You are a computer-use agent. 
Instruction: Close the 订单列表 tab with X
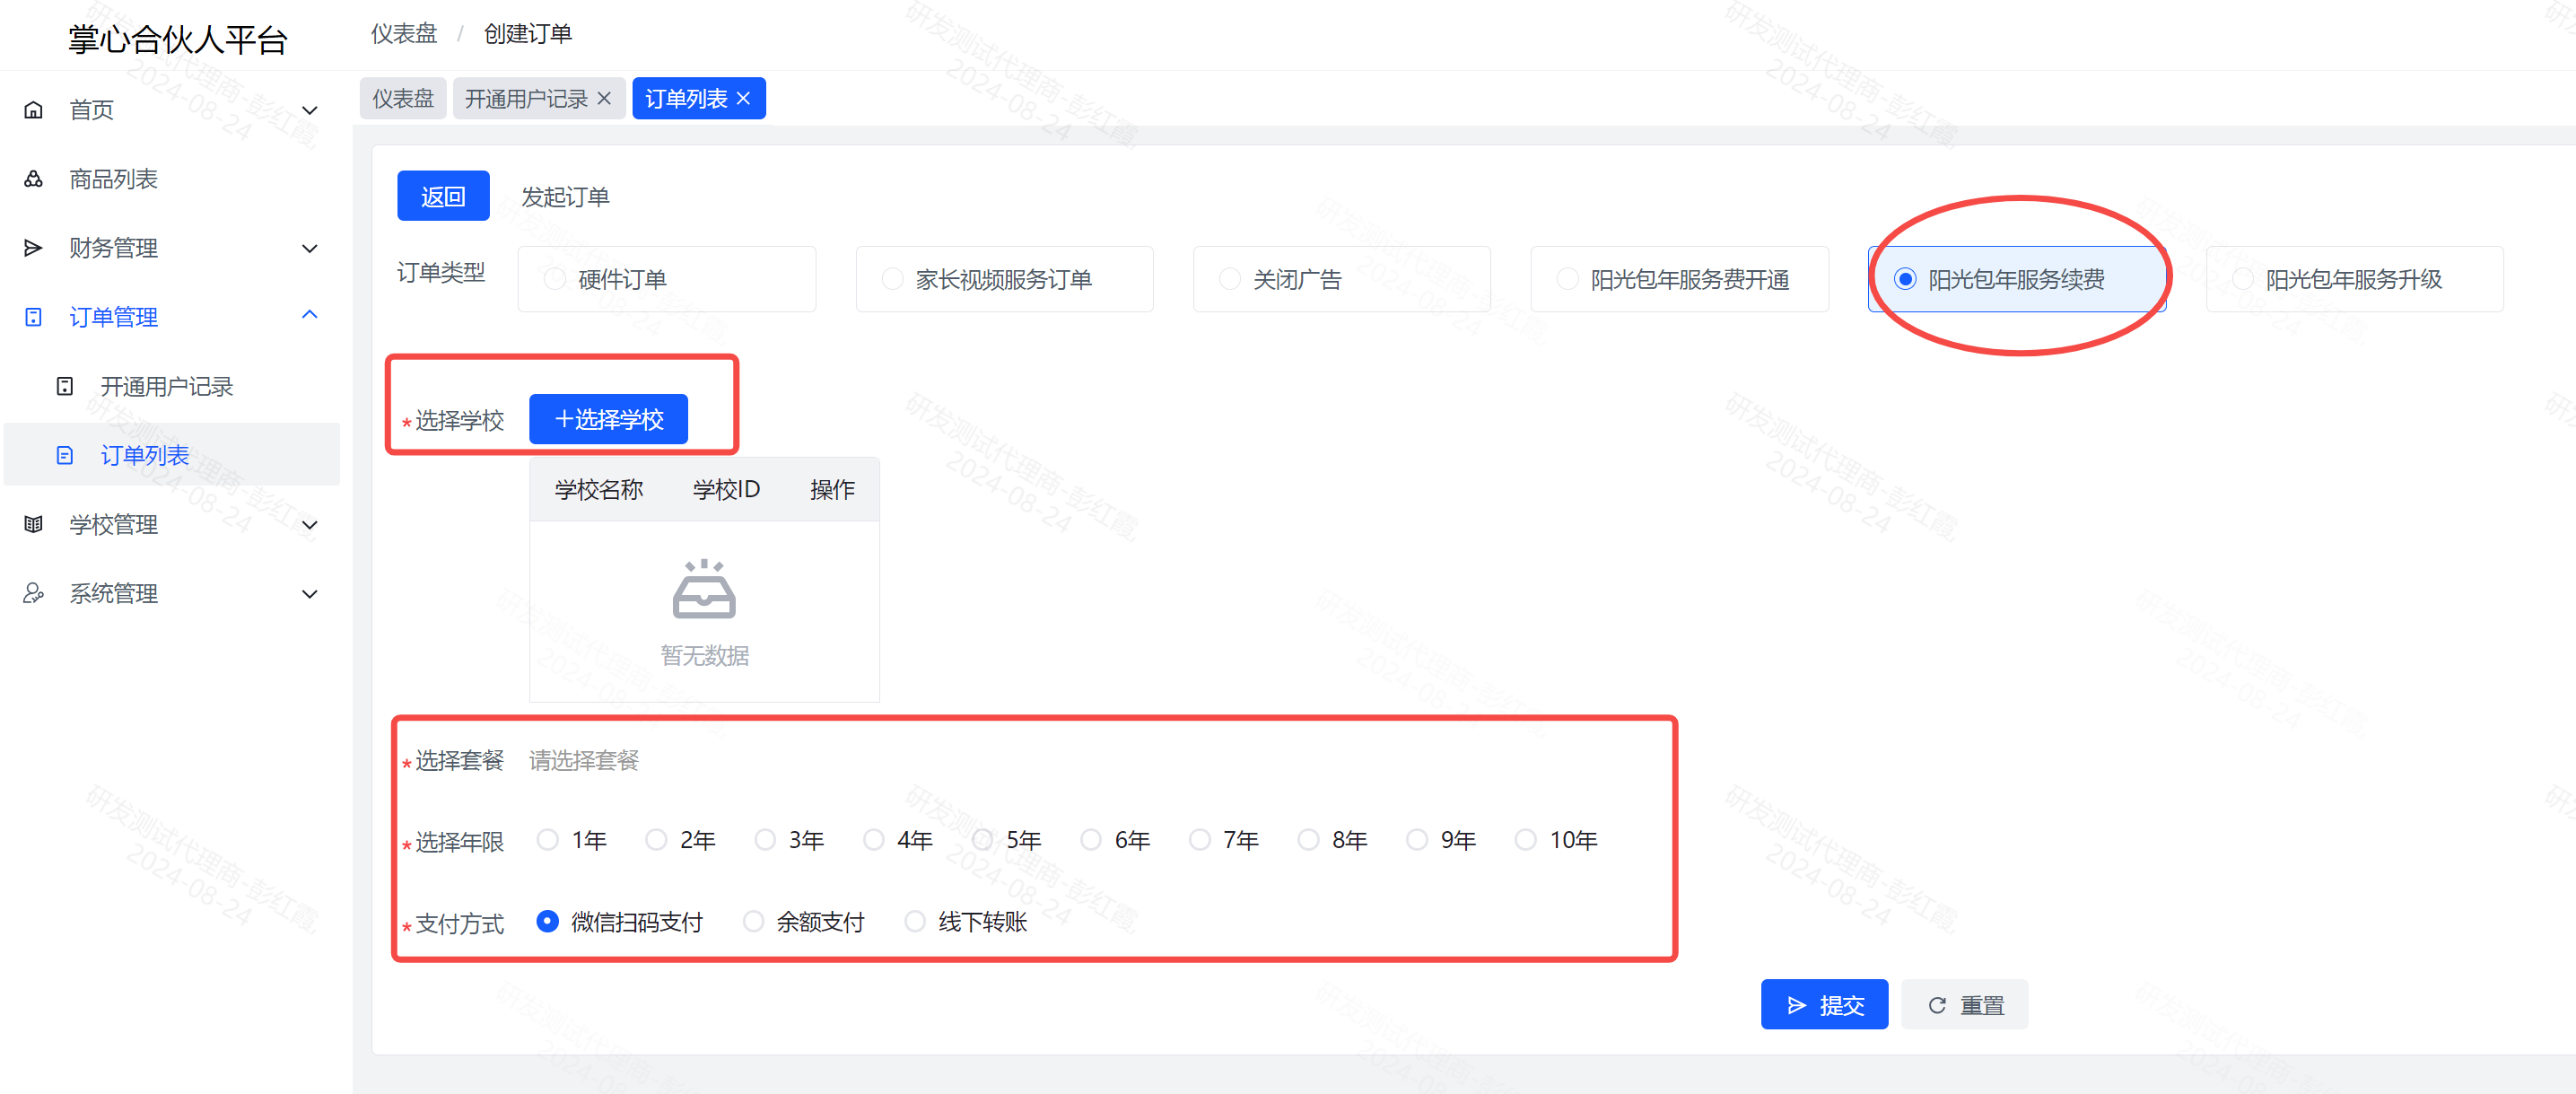743,98
